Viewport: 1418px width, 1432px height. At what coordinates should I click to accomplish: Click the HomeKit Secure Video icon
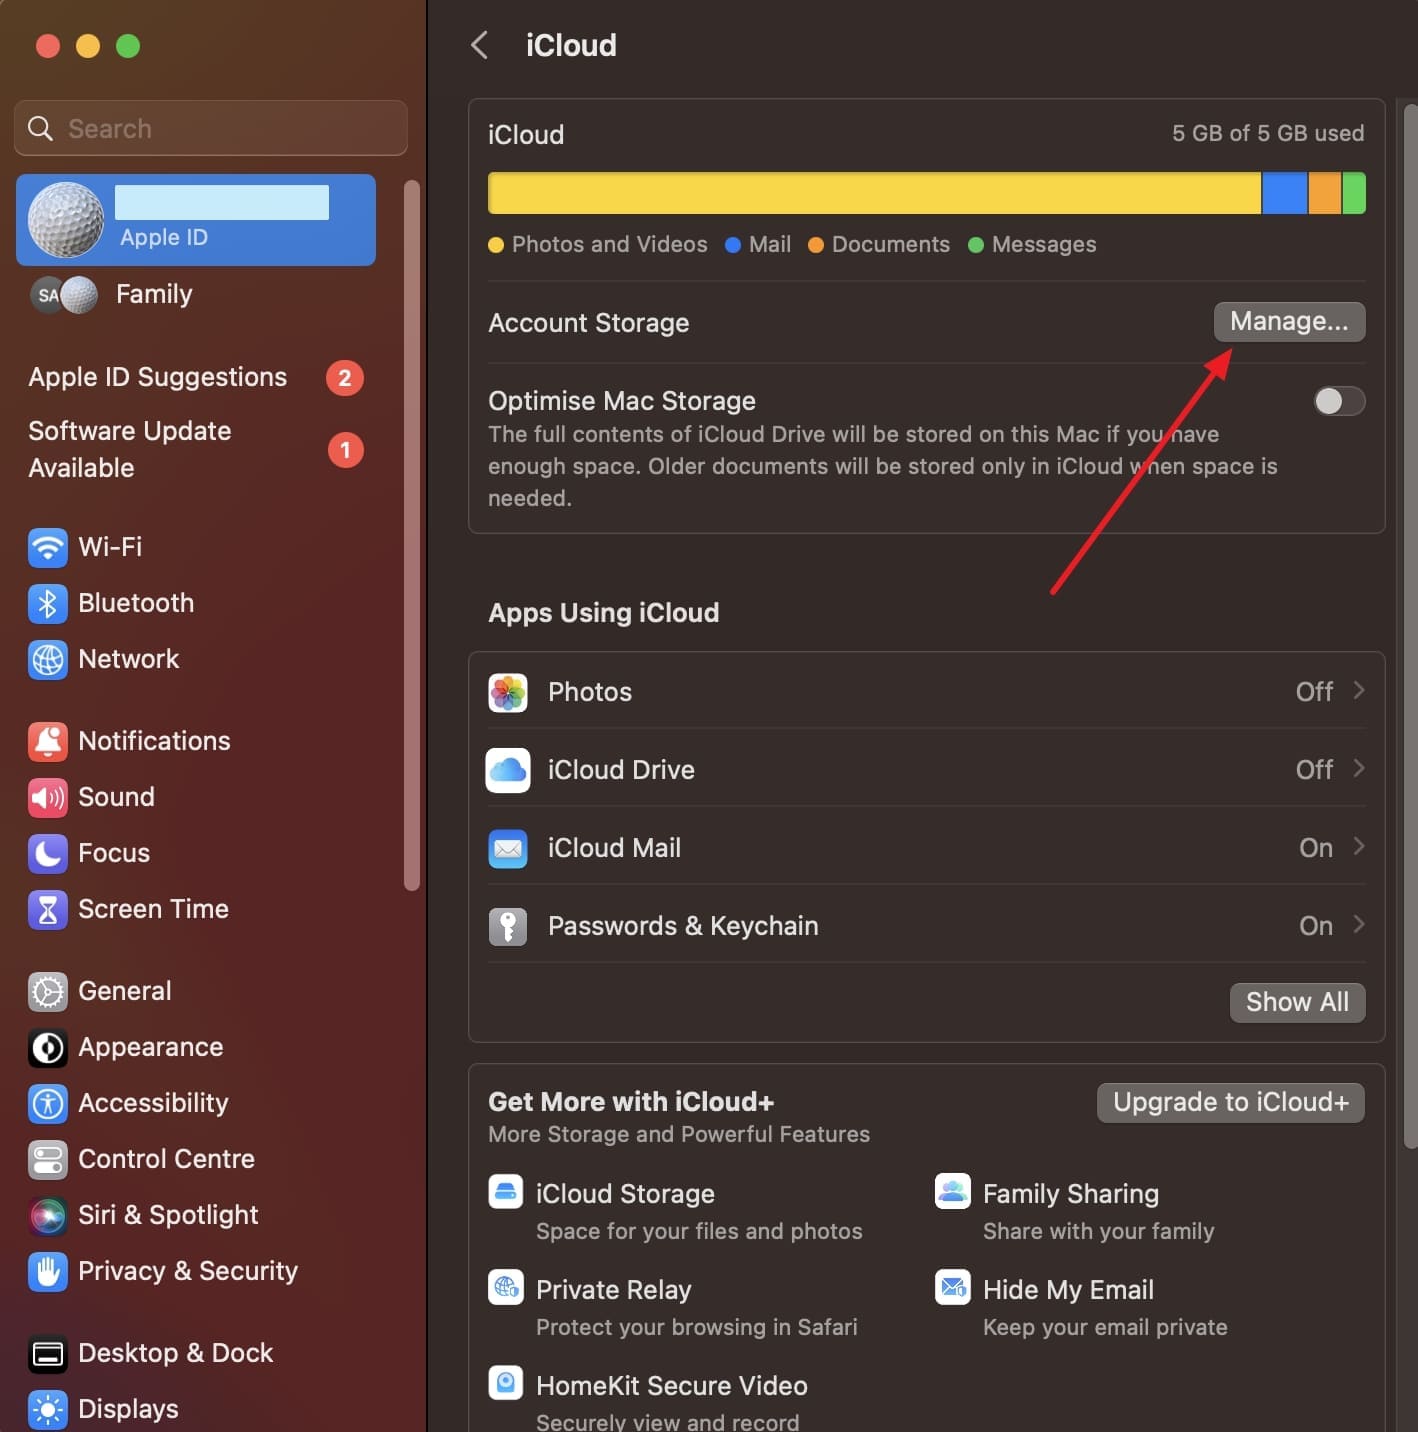point(506,1383)
